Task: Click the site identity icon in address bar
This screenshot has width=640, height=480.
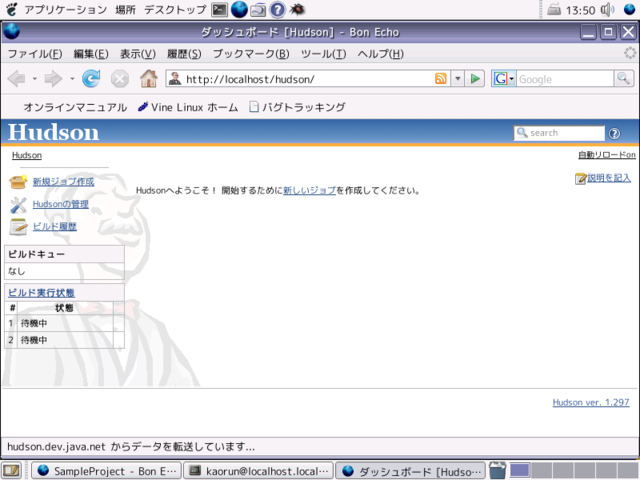Action: tap(175, 78)
